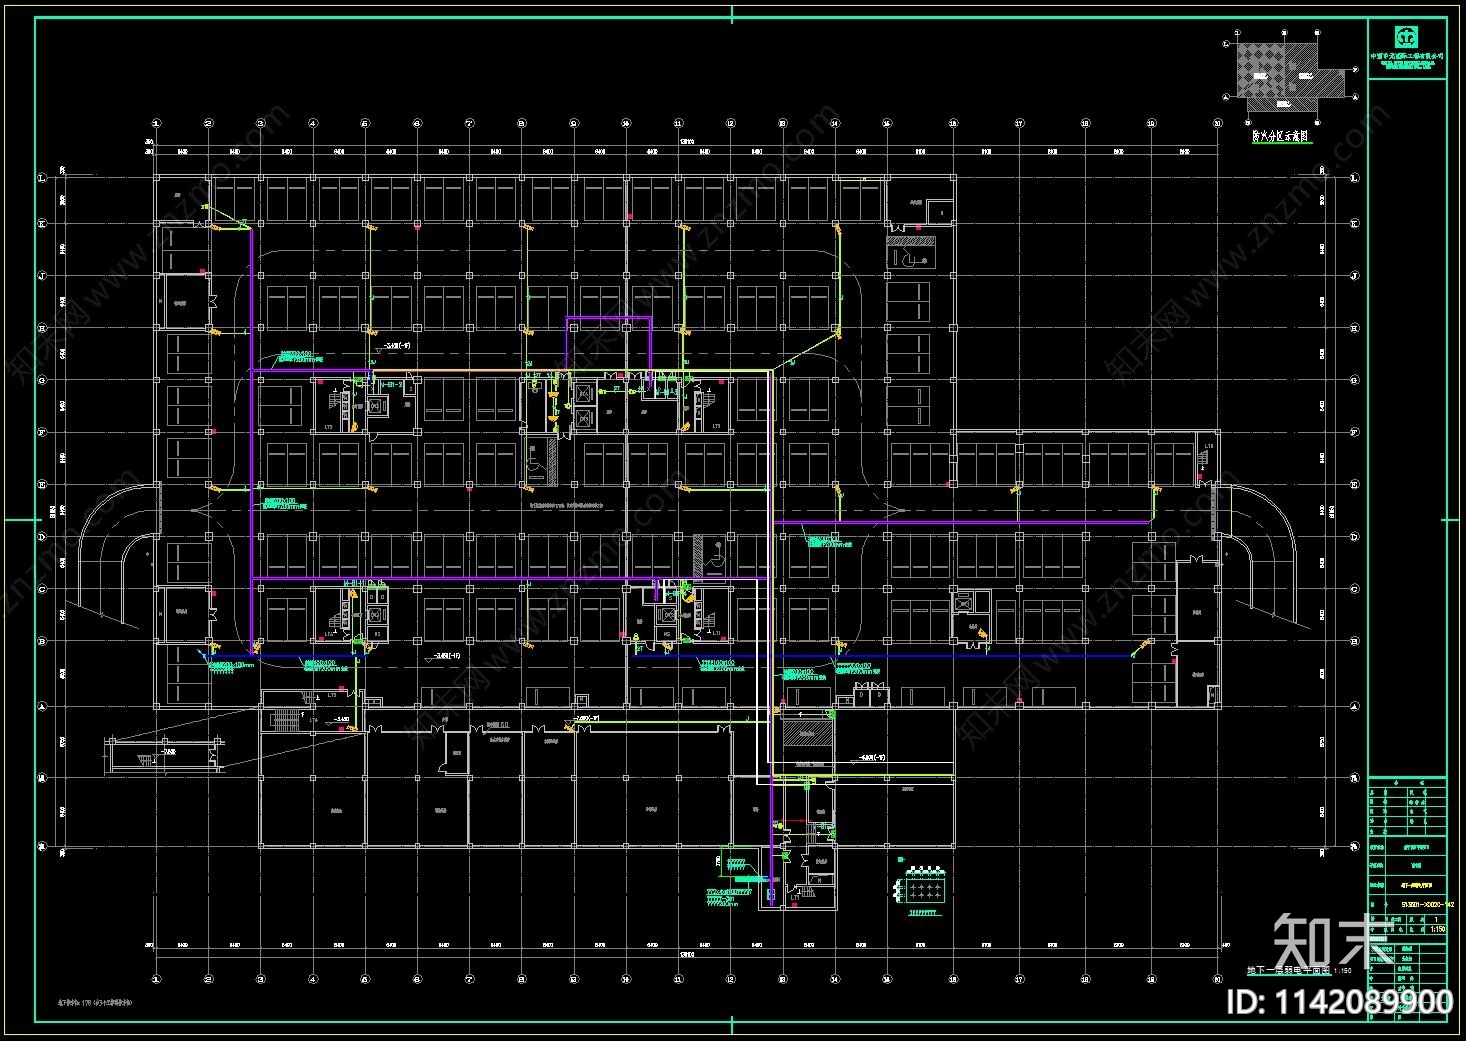
Task: Click the 防火分区示意图 caption text
Action: coord(1280,135)
